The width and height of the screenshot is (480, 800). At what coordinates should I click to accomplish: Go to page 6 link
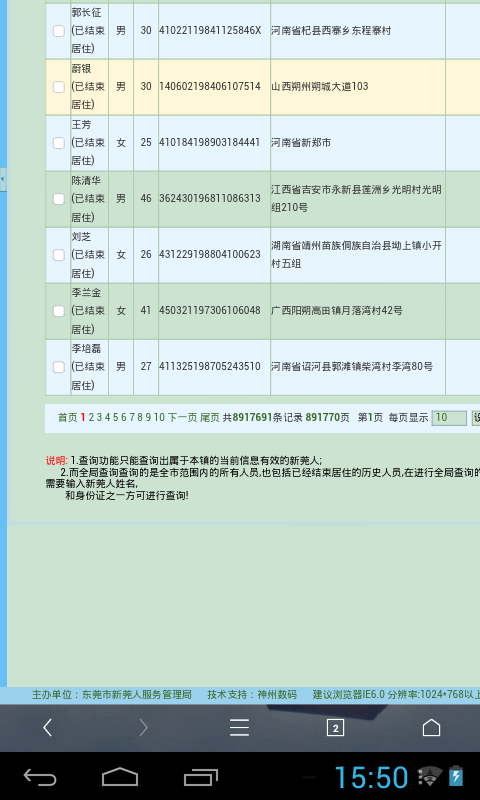coord(124,418)
